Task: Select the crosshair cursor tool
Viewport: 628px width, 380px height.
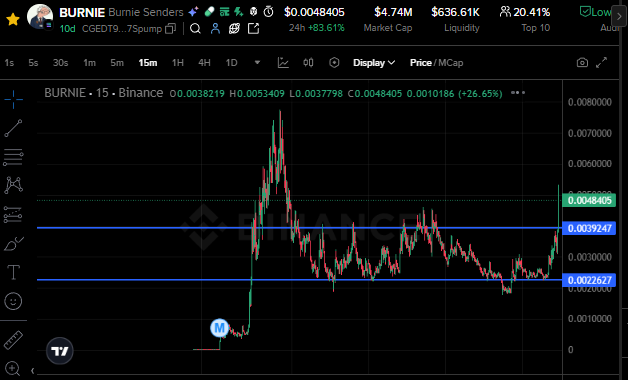Action: coord(13,99)
